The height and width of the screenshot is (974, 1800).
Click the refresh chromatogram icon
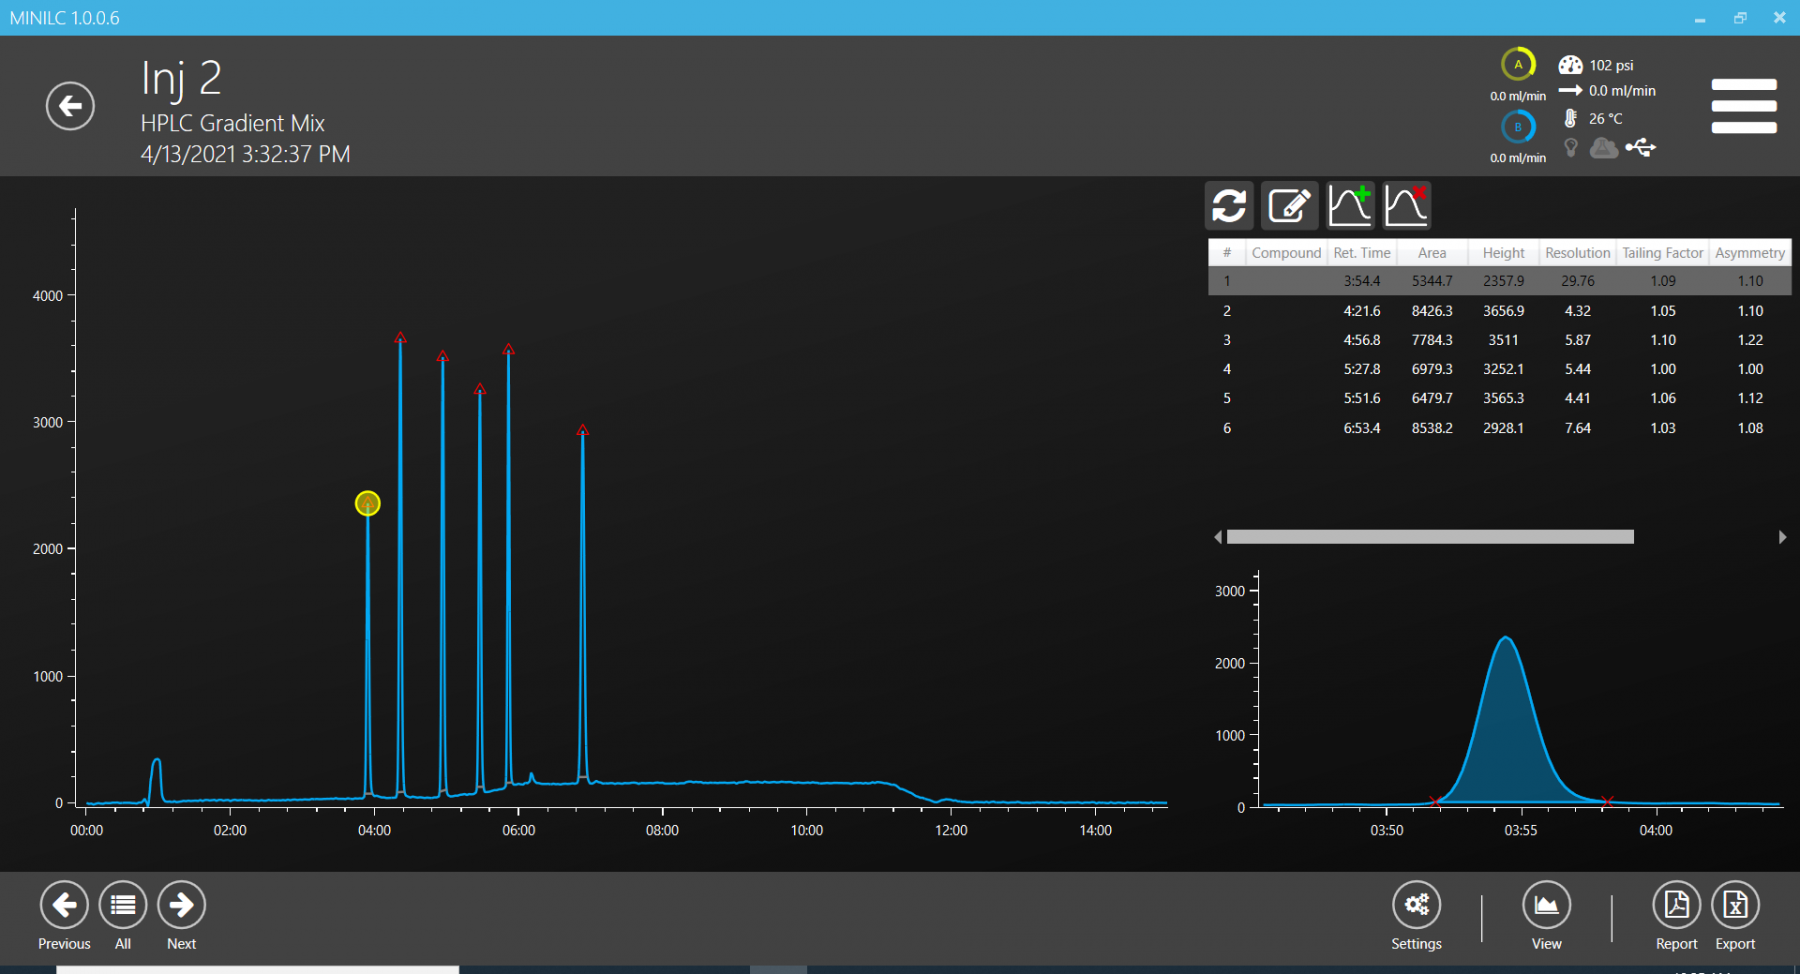1229,206
